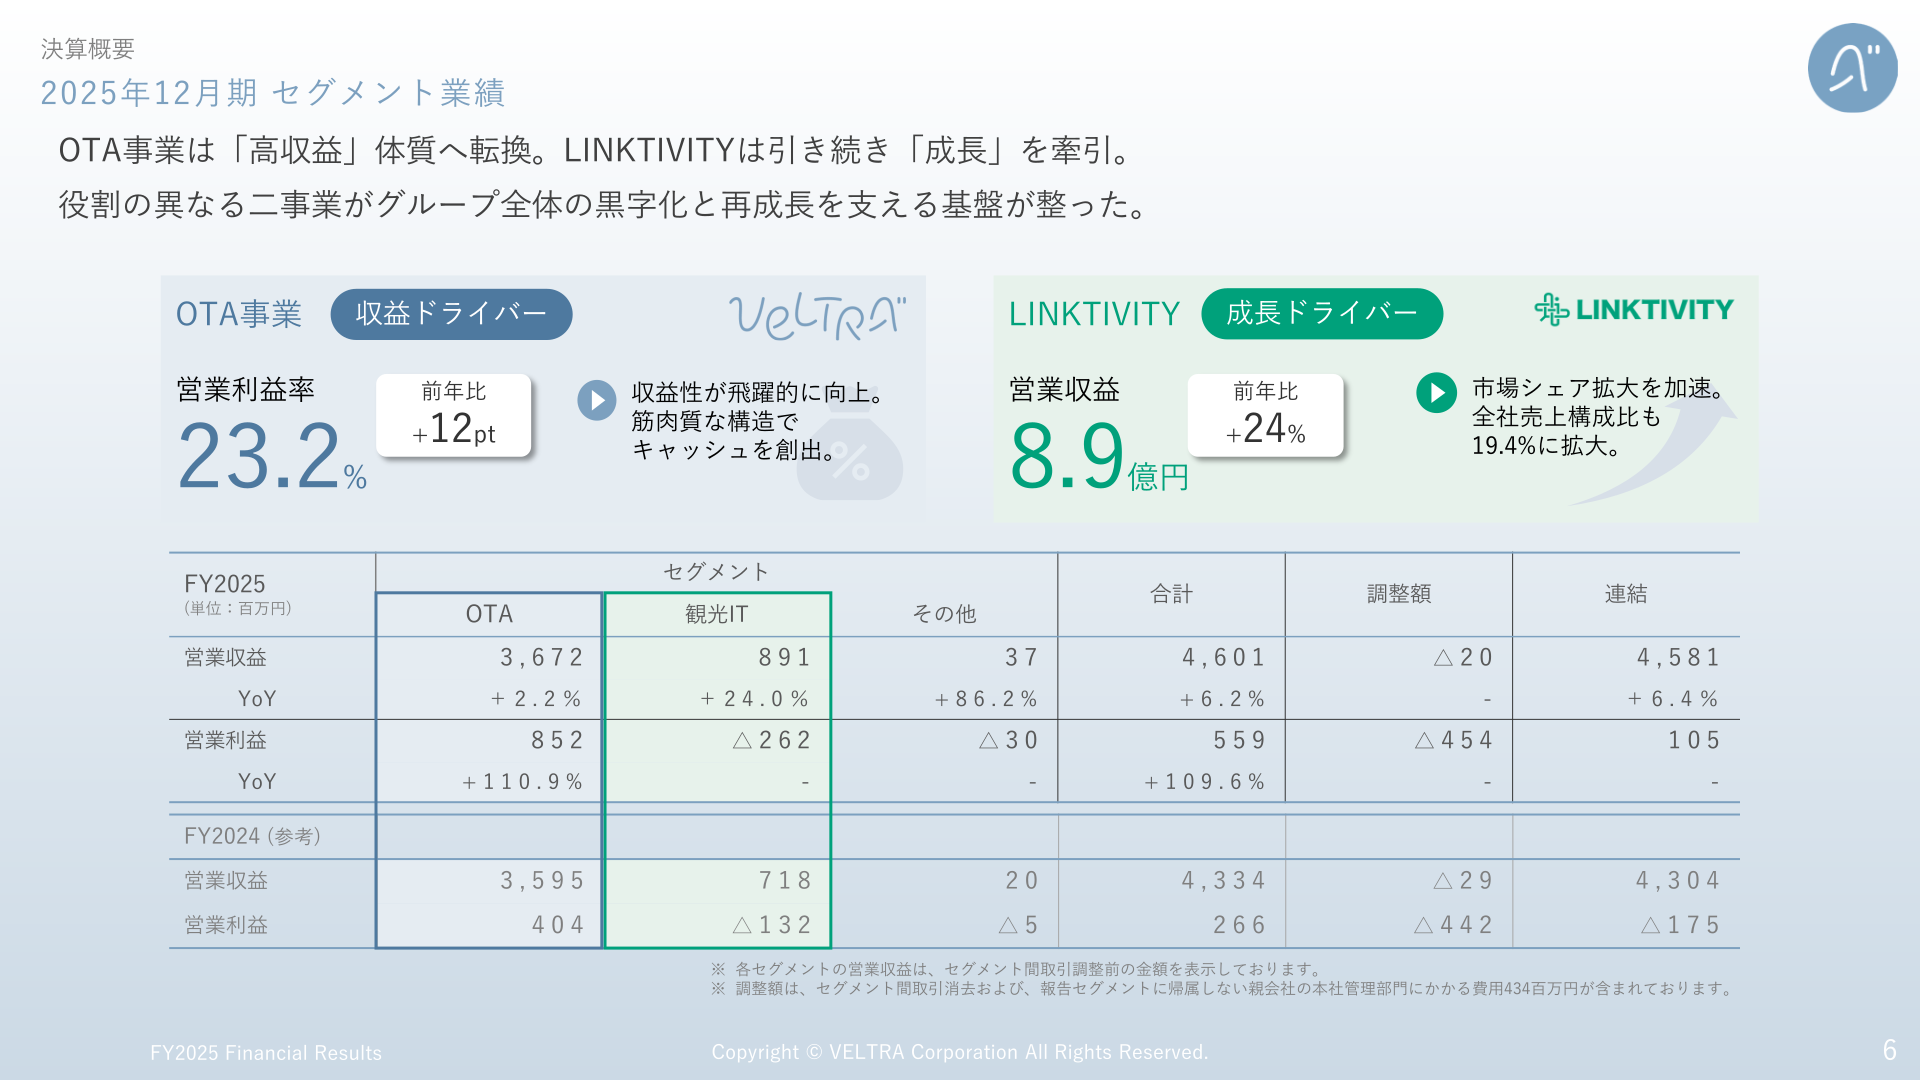Click the 連結 column header
Viewport: 1920px width, 1080px height.
click(x=1626, y=594)
